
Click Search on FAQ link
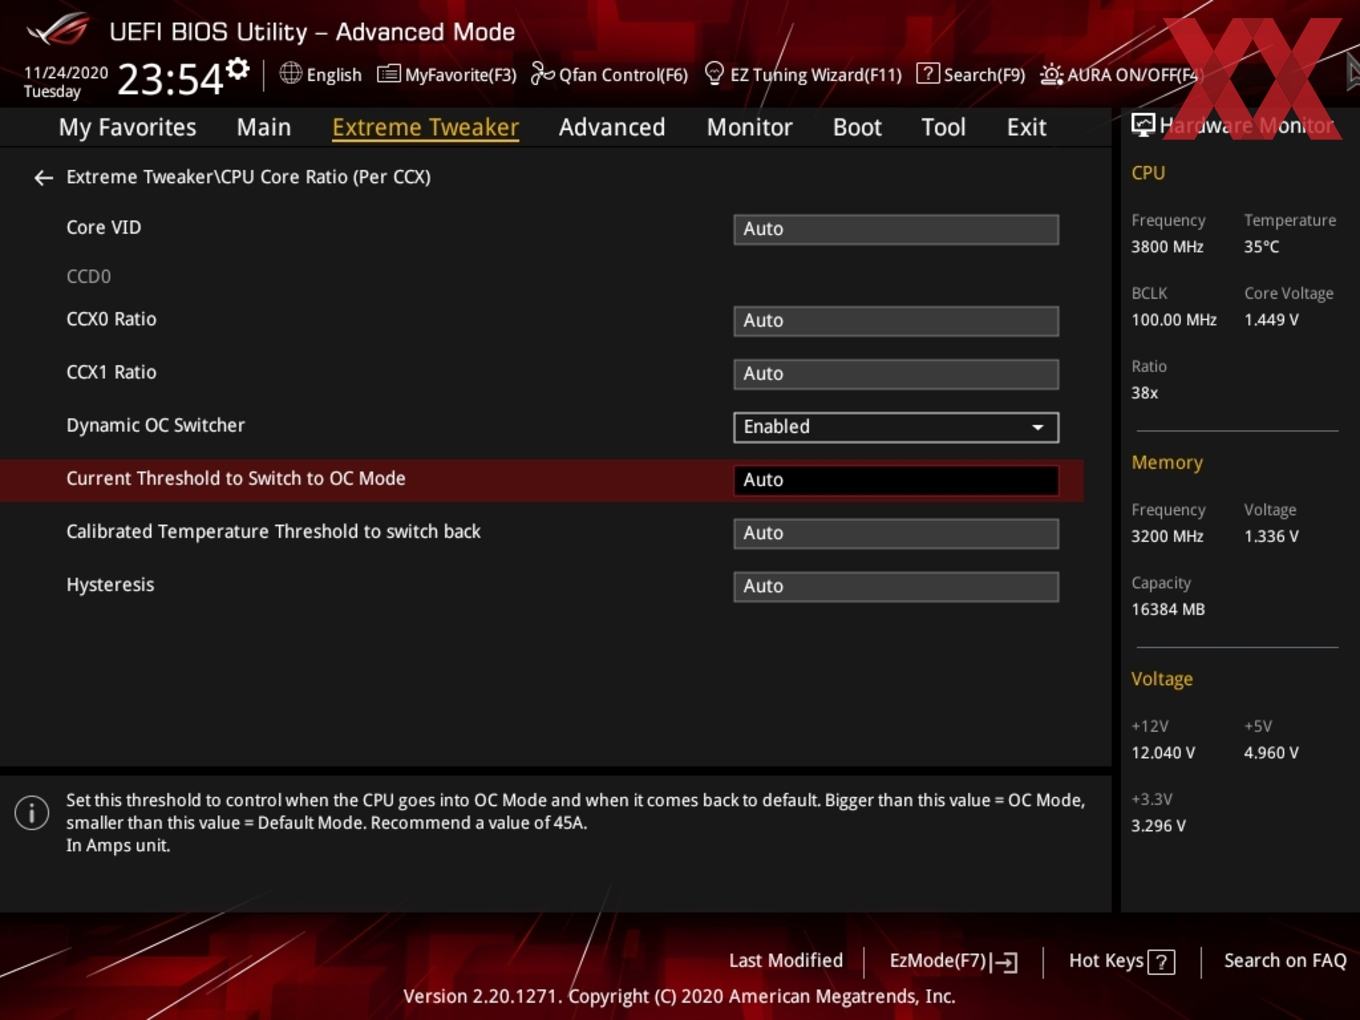pyautogui.click(x=1285, y=961)
